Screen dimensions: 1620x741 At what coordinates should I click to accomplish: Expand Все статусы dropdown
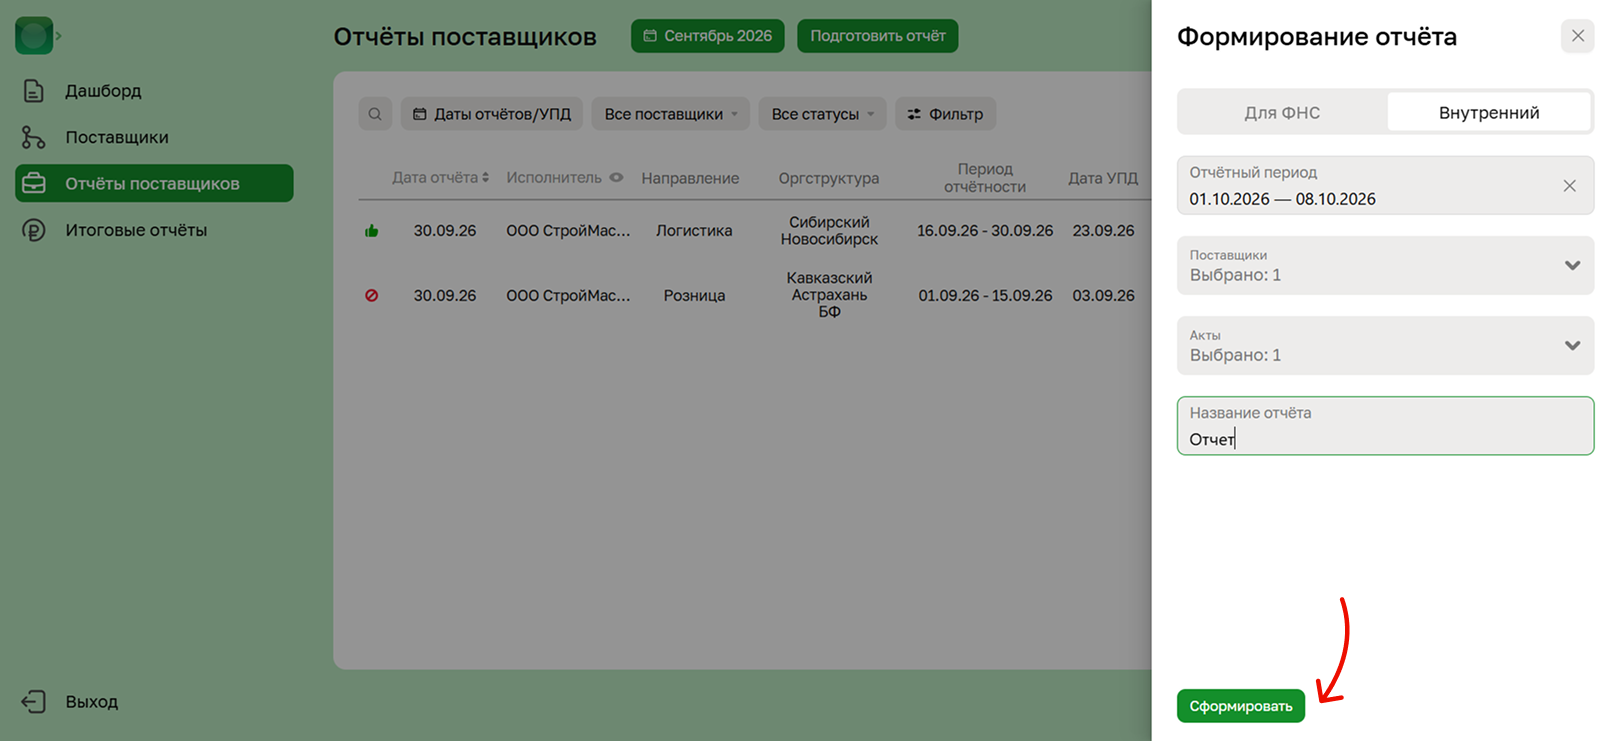822,114
